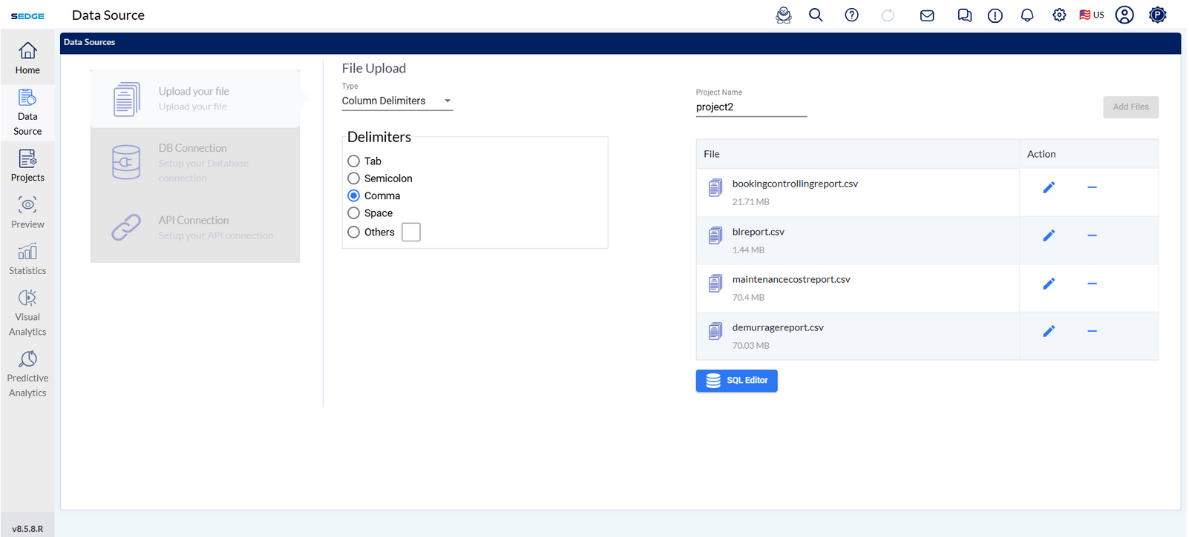Click the SQL Editor button
The height and width of the screenshot is (537, 1189).
click(736, 381)
